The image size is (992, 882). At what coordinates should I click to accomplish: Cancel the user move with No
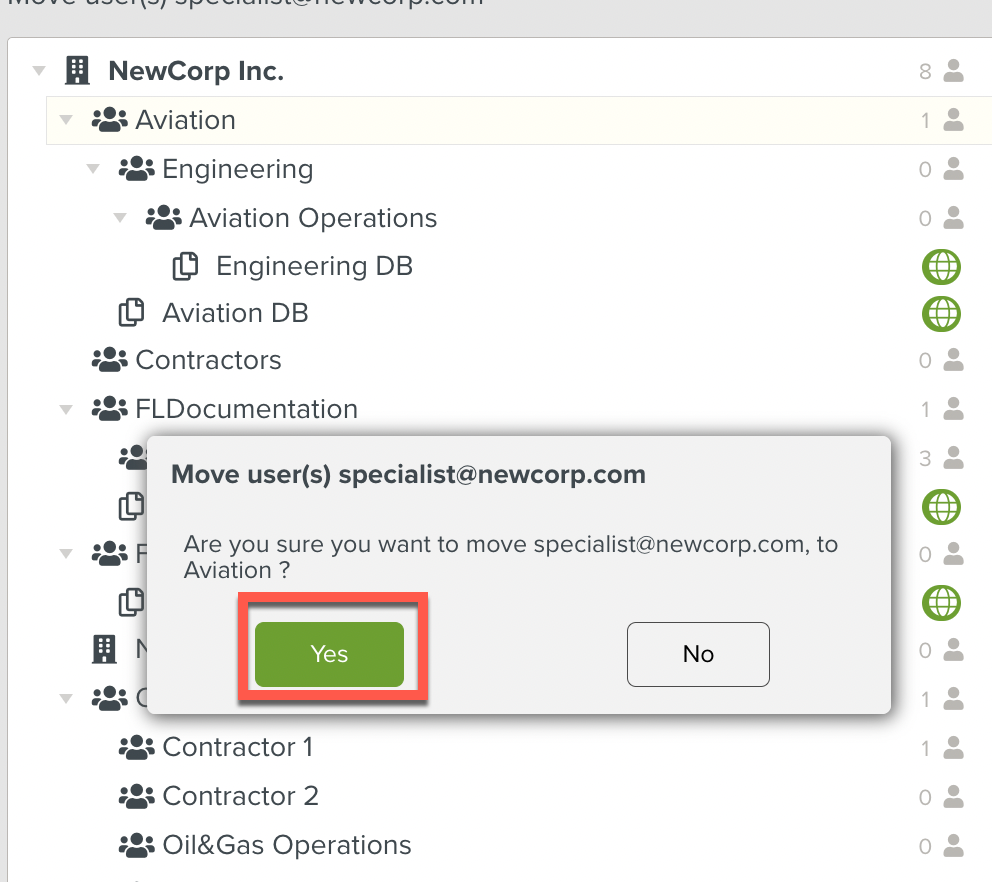[x=697, y=654]
